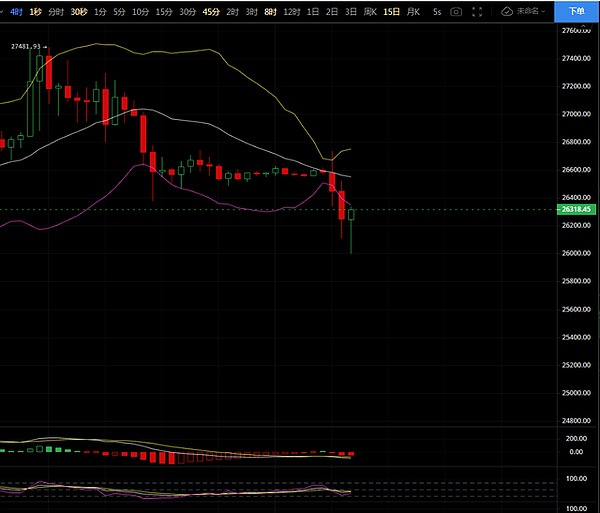The width and height of the screenshot is (600, 513).
Task: Switch to the 分时 chart view
Action: click(x=56, y=11)
